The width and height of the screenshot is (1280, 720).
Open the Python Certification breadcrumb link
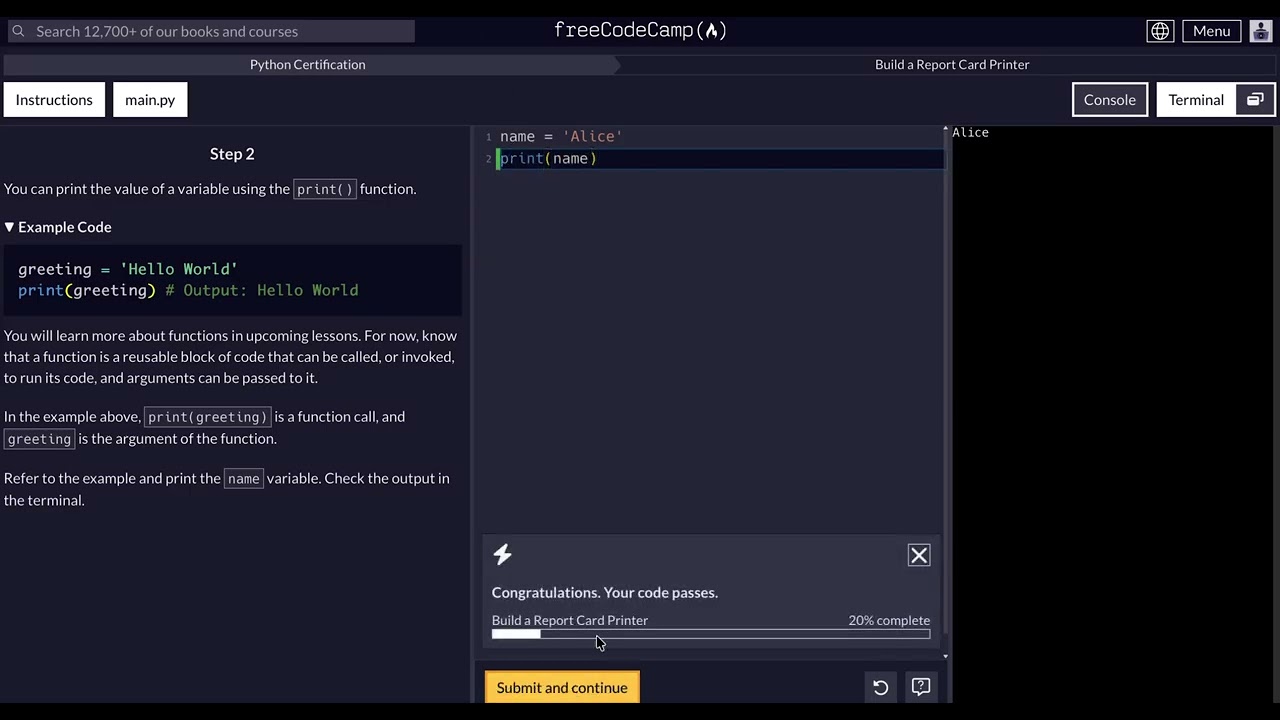[x=308, y=64]
